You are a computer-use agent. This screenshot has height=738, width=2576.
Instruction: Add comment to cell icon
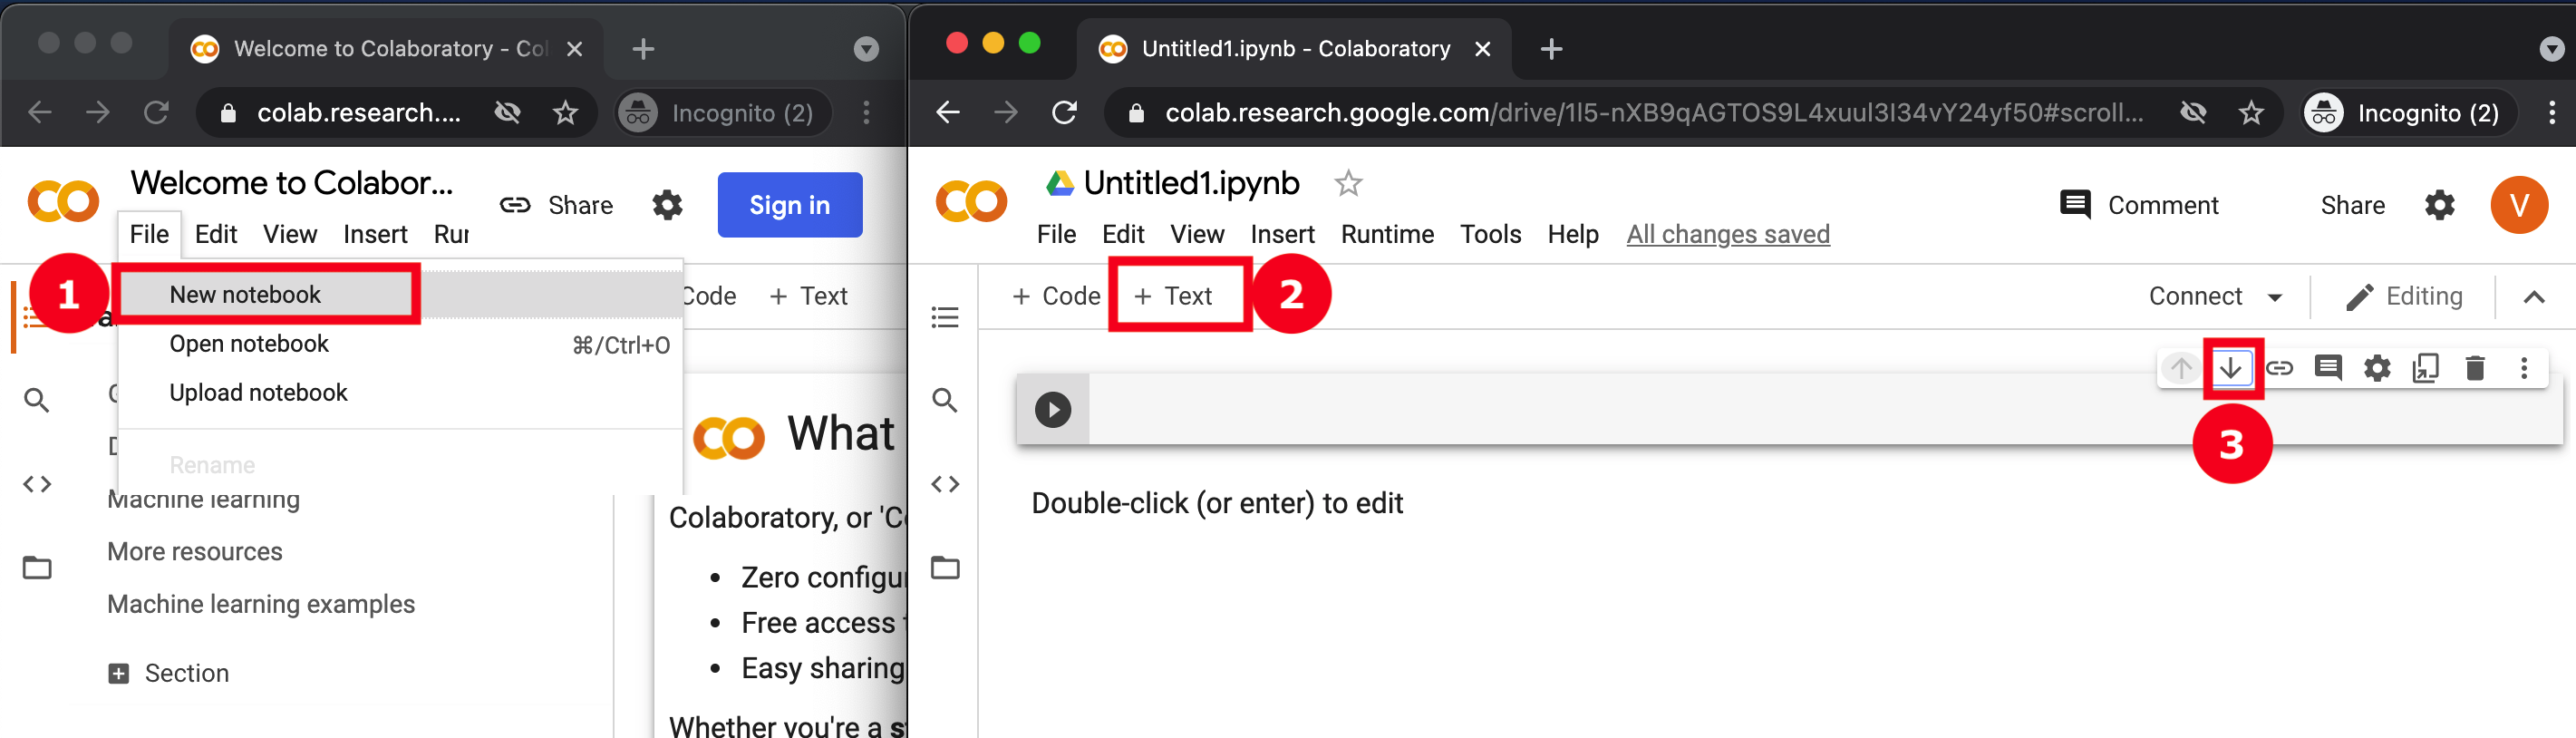[x=2328, y=368]
